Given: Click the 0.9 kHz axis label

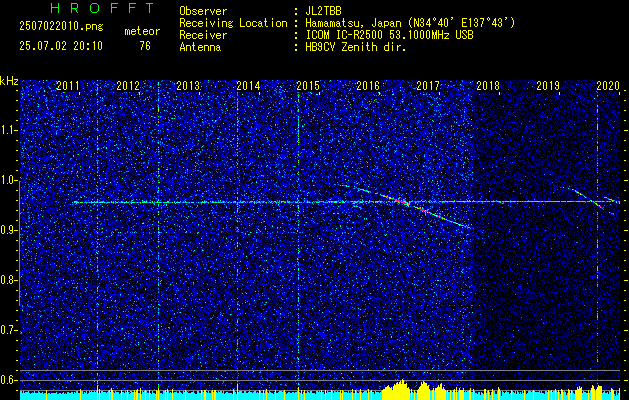Looking at the screenshot, I should 9,230.
